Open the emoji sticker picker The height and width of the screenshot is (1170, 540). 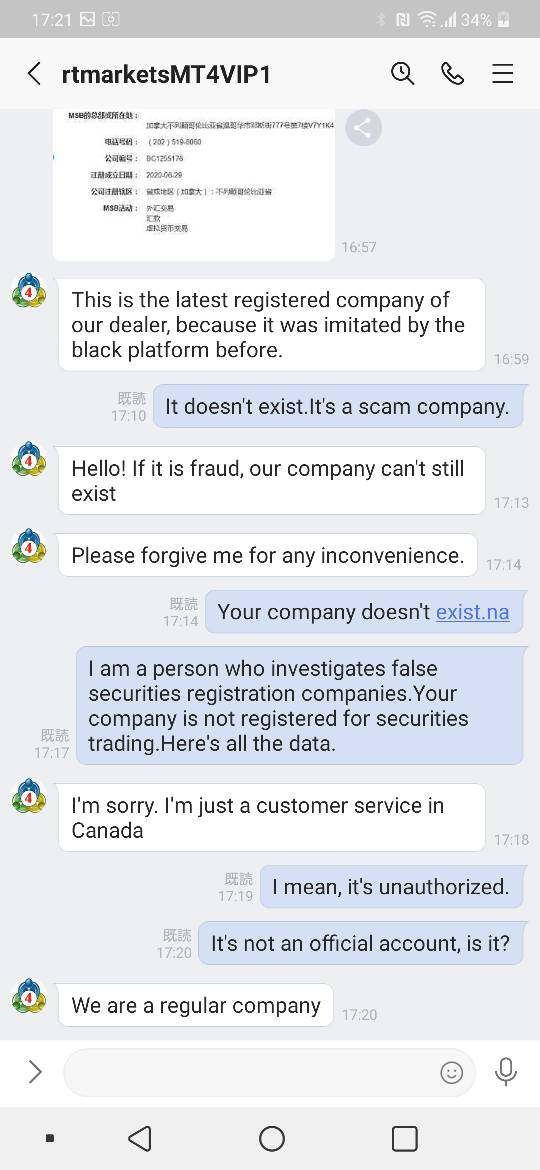(x=451, y=1073)
